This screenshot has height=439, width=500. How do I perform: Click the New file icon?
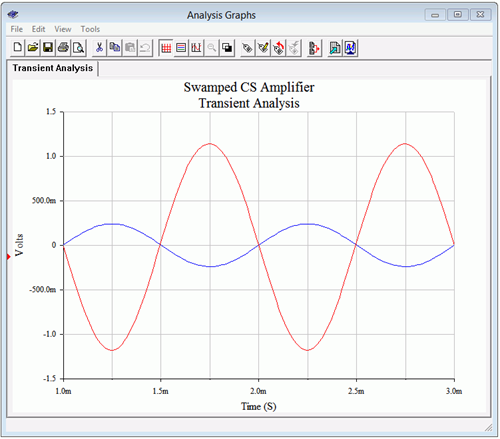coord(17,48)
